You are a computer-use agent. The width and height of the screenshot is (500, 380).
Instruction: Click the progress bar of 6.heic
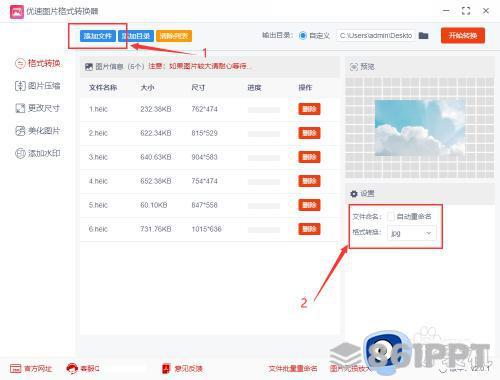click(x=264, y=230)
